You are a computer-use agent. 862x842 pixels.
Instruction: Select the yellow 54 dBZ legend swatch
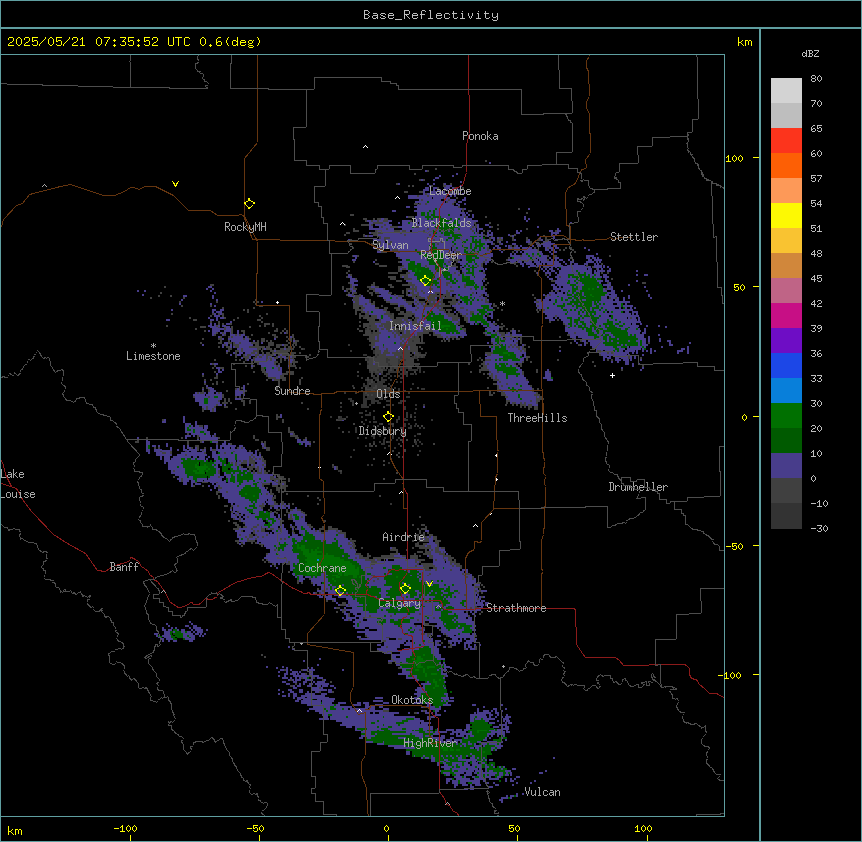pyautogui.click(x=786, y=215)
